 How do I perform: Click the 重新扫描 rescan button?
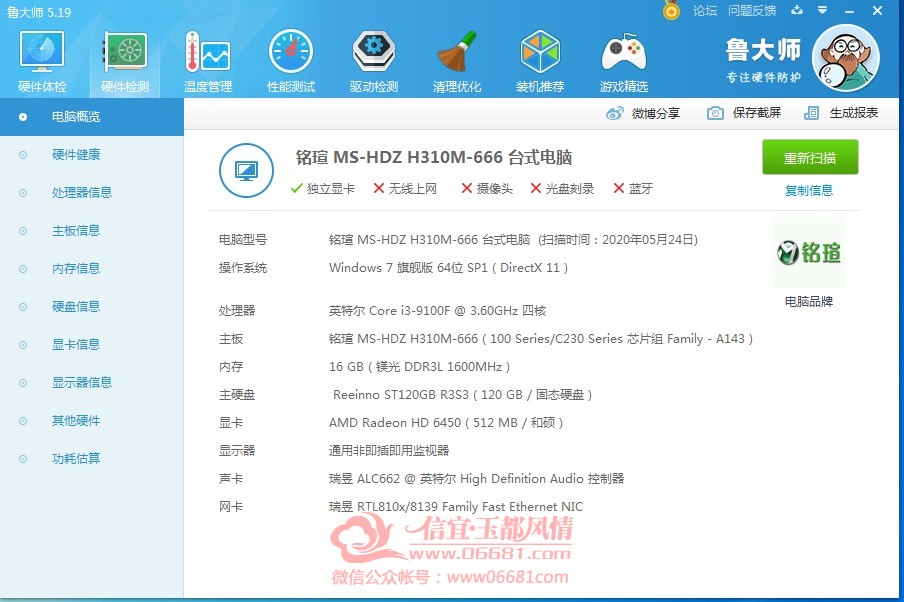point(810,157)
